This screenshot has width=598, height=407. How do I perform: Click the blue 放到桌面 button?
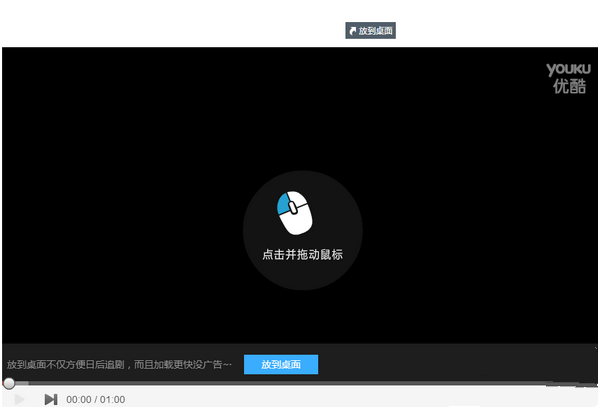pyautogui.click(x=281, y=364)
